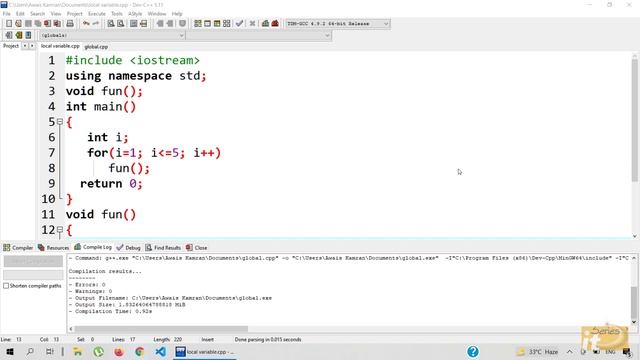The width and height of the screenshot is (640, 360).
Task: Open Visual Studio Code from the taskbar
Action: (160, 351)
